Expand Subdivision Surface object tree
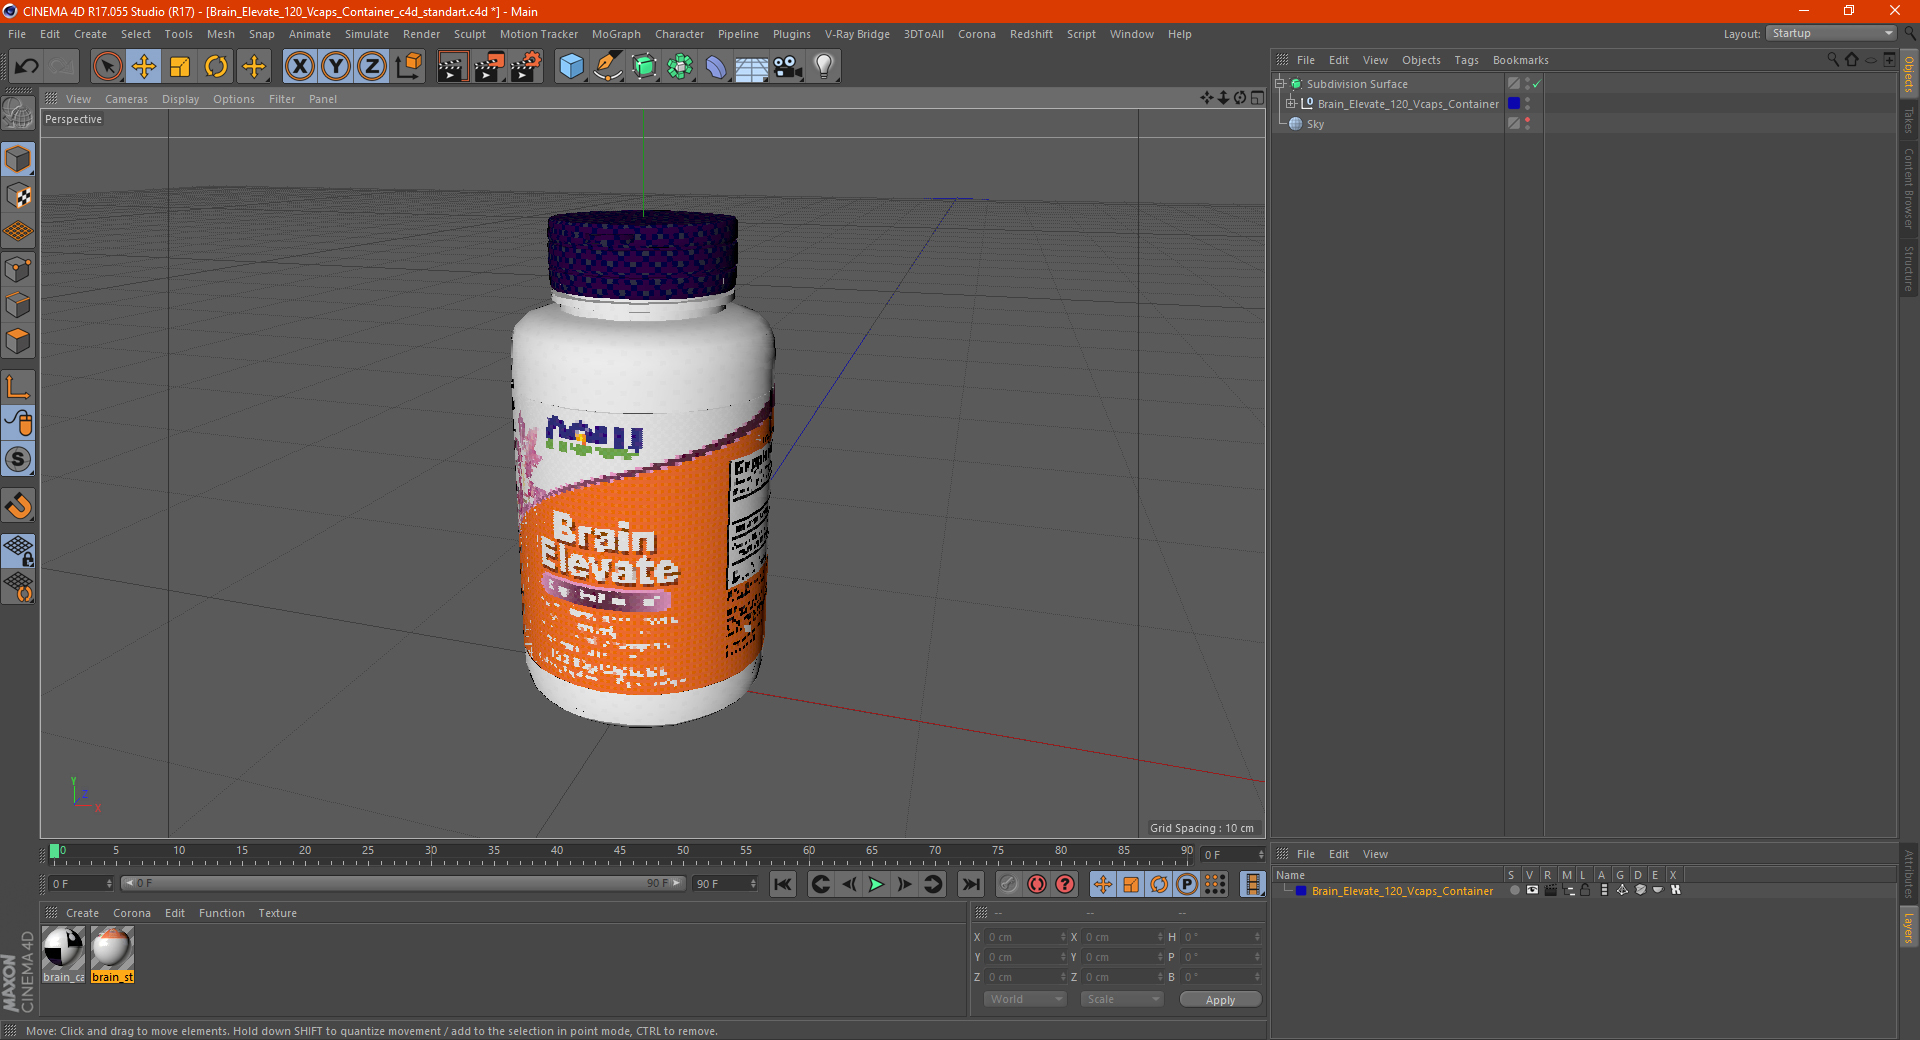The height and width of the screenshot is (1040, 1920). 1280,84
